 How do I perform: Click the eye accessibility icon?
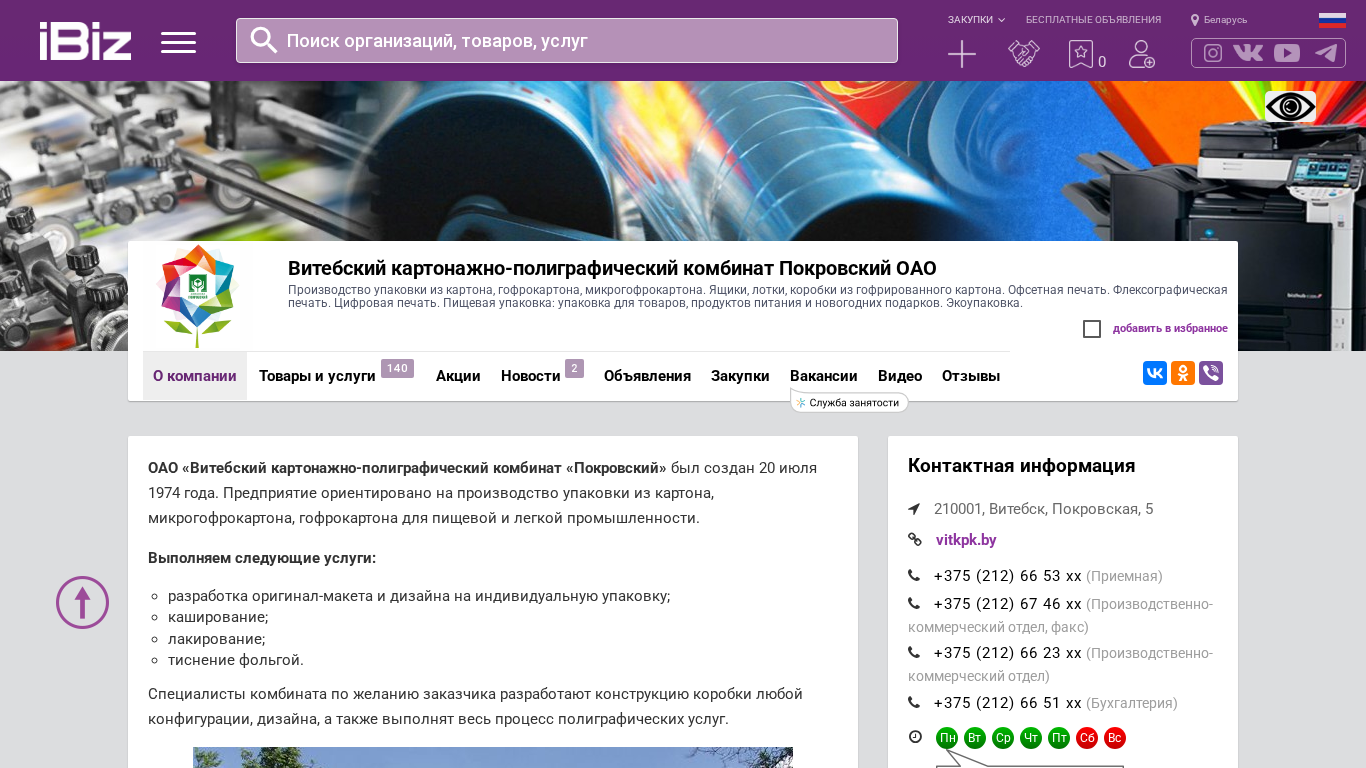click(x=1290, y=106)
